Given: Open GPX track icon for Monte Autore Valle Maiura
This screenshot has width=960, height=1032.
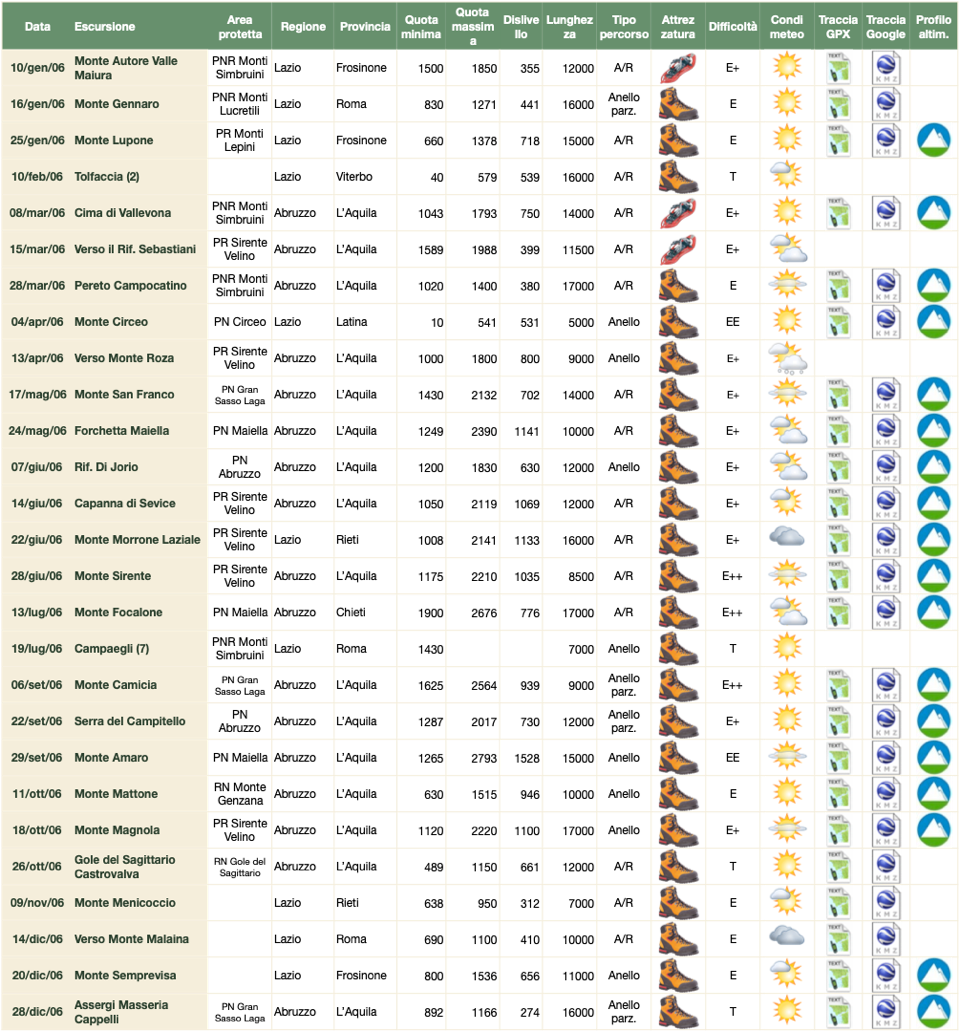Looking at the screenshot, I should (838, 68).
